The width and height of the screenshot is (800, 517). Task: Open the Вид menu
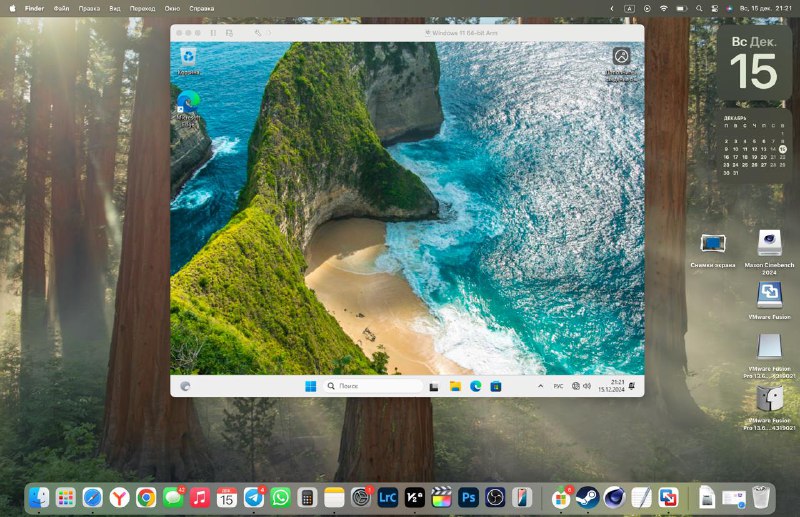coord(115,8)
